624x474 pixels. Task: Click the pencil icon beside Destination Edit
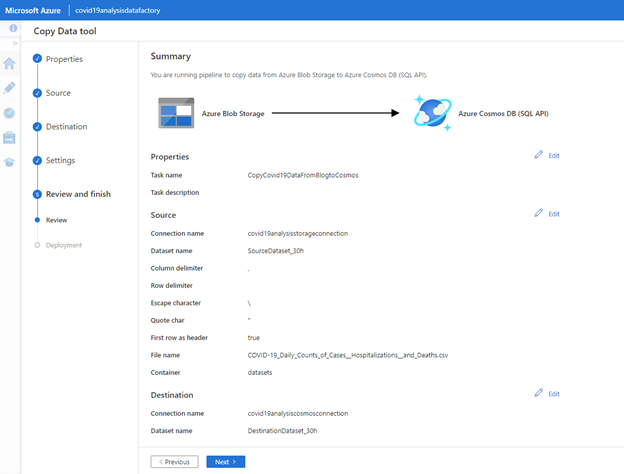point(538,393)
